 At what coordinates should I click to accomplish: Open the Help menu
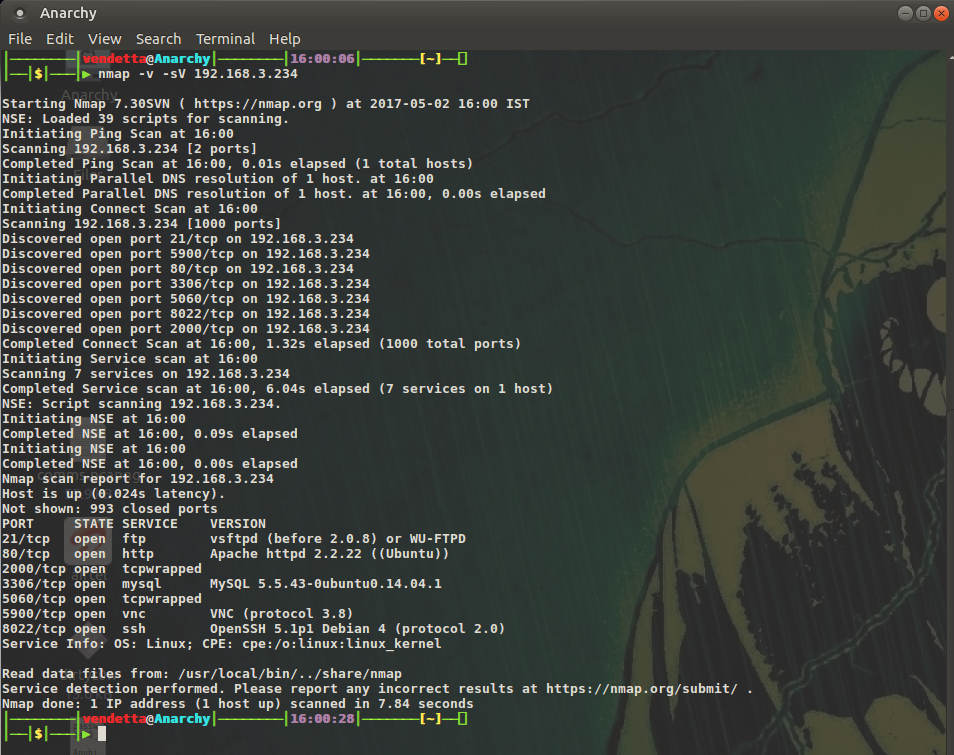tap(285, 39)
